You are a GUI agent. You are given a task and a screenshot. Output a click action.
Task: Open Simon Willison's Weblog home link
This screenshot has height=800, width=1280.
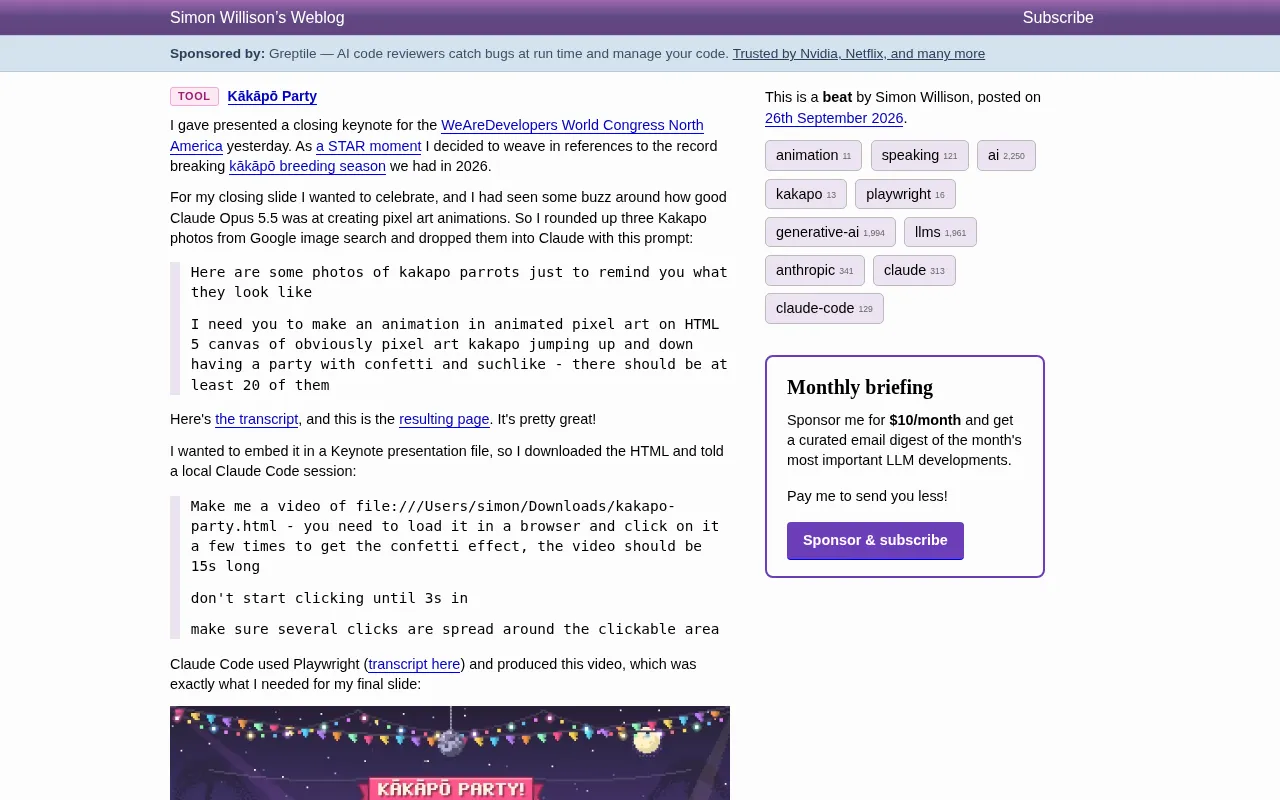point(257,17)
